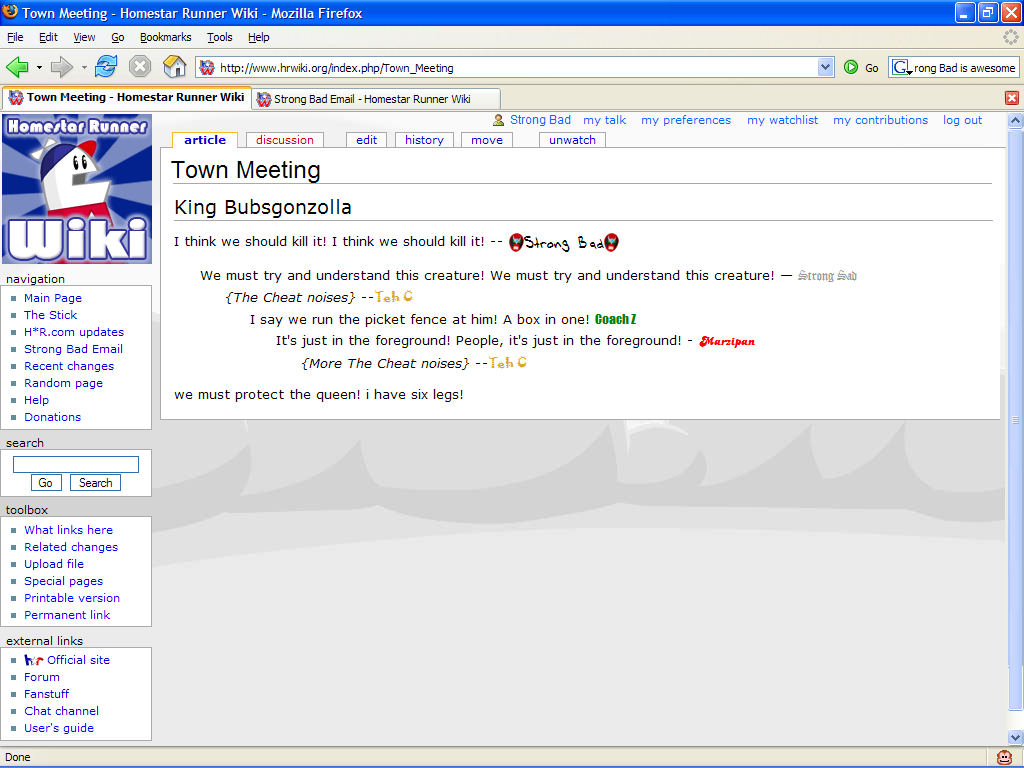1024x768 pixels.
Task: Click the browser search box text field
Action: click(x=964, y=67)
